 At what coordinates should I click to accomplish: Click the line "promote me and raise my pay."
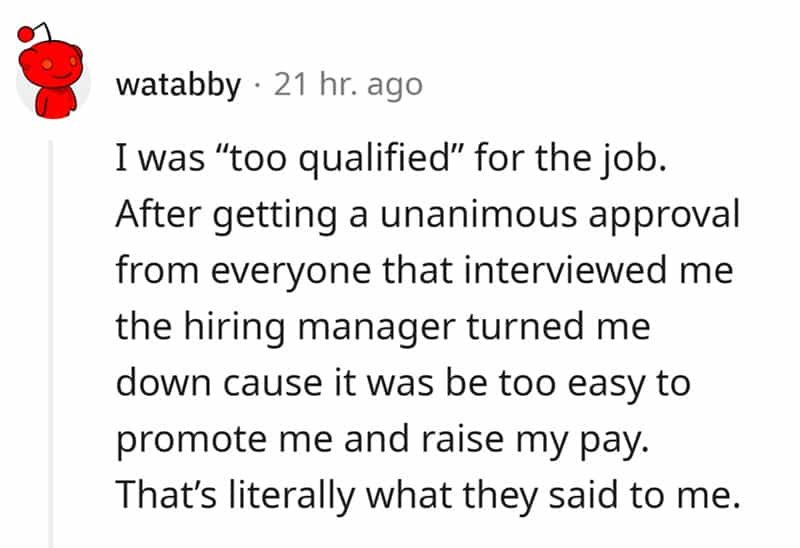[x=383, y=438]
